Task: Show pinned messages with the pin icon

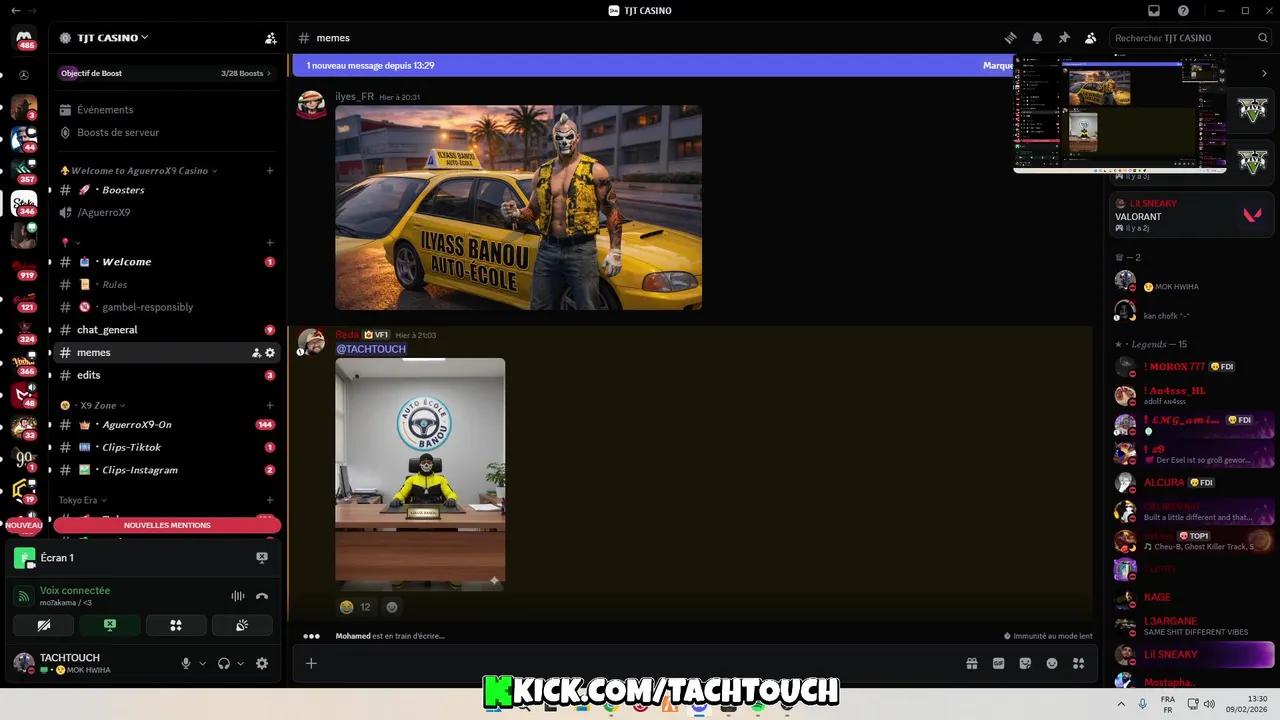Action: click(x=1064, y=38)
